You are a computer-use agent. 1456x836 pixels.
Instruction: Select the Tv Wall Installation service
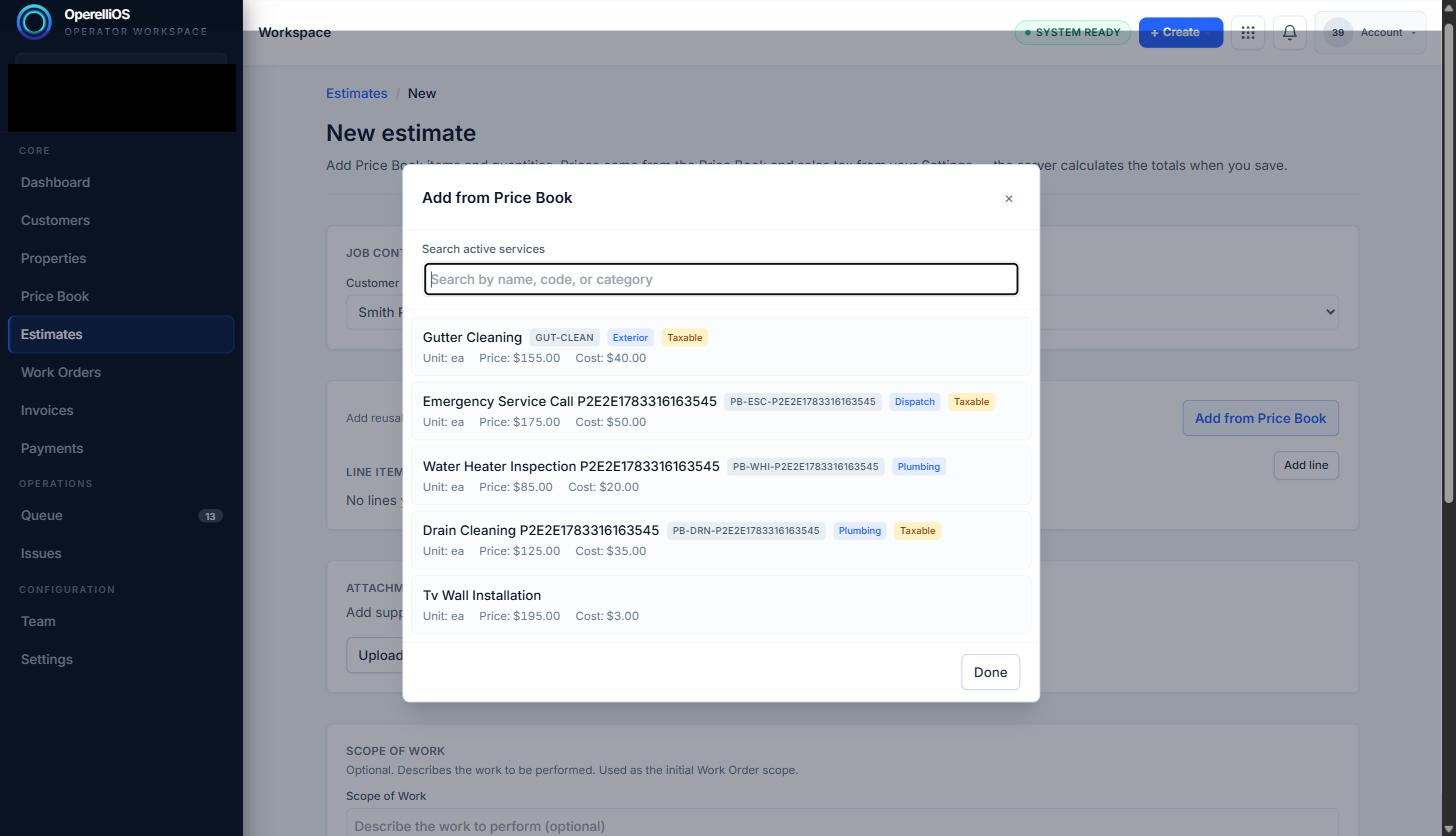(721, 605)
